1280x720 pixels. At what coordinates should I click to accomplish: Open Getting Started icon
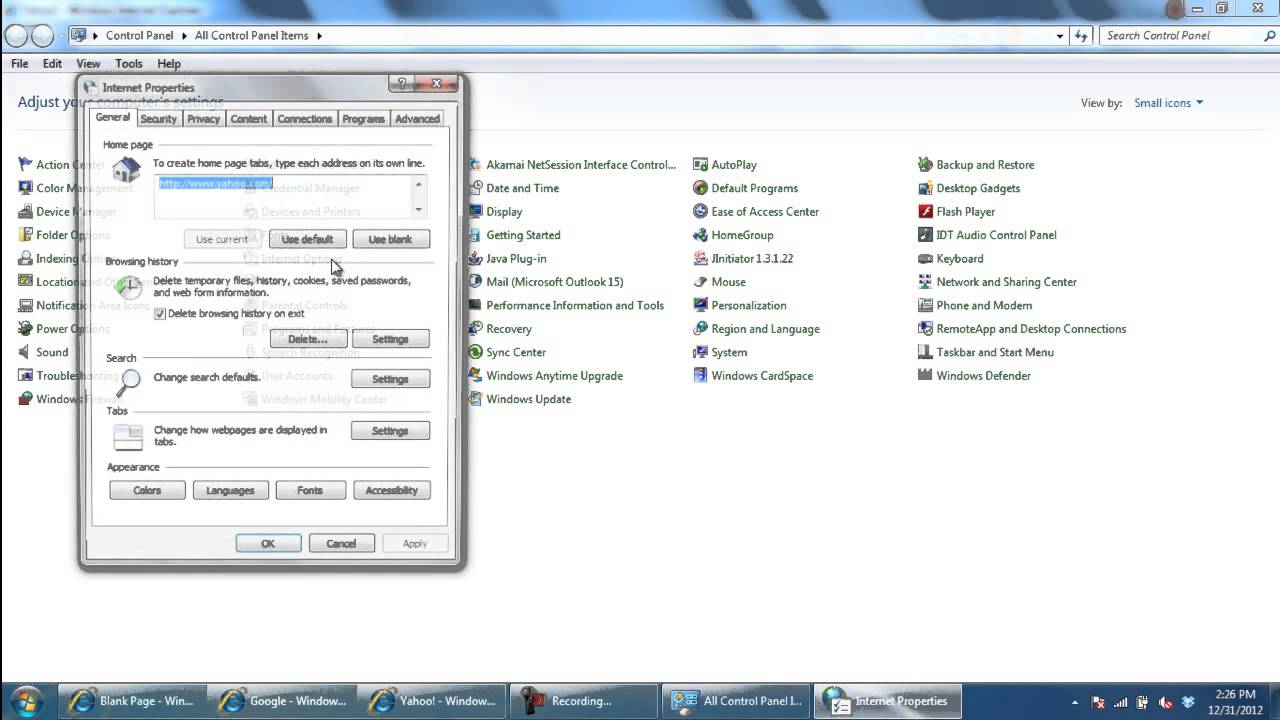pos(515,235)
